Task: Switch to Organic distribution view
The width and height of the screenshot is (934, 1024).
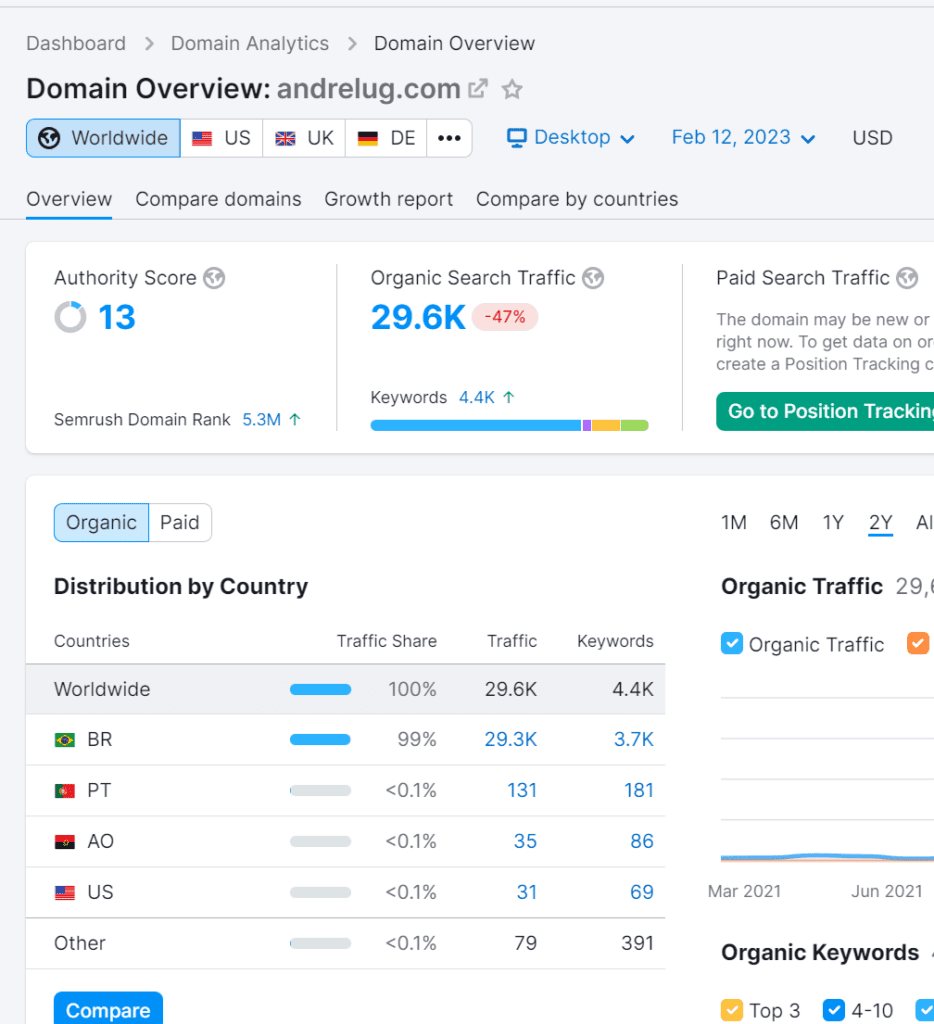Action: [x=101, y=522]
